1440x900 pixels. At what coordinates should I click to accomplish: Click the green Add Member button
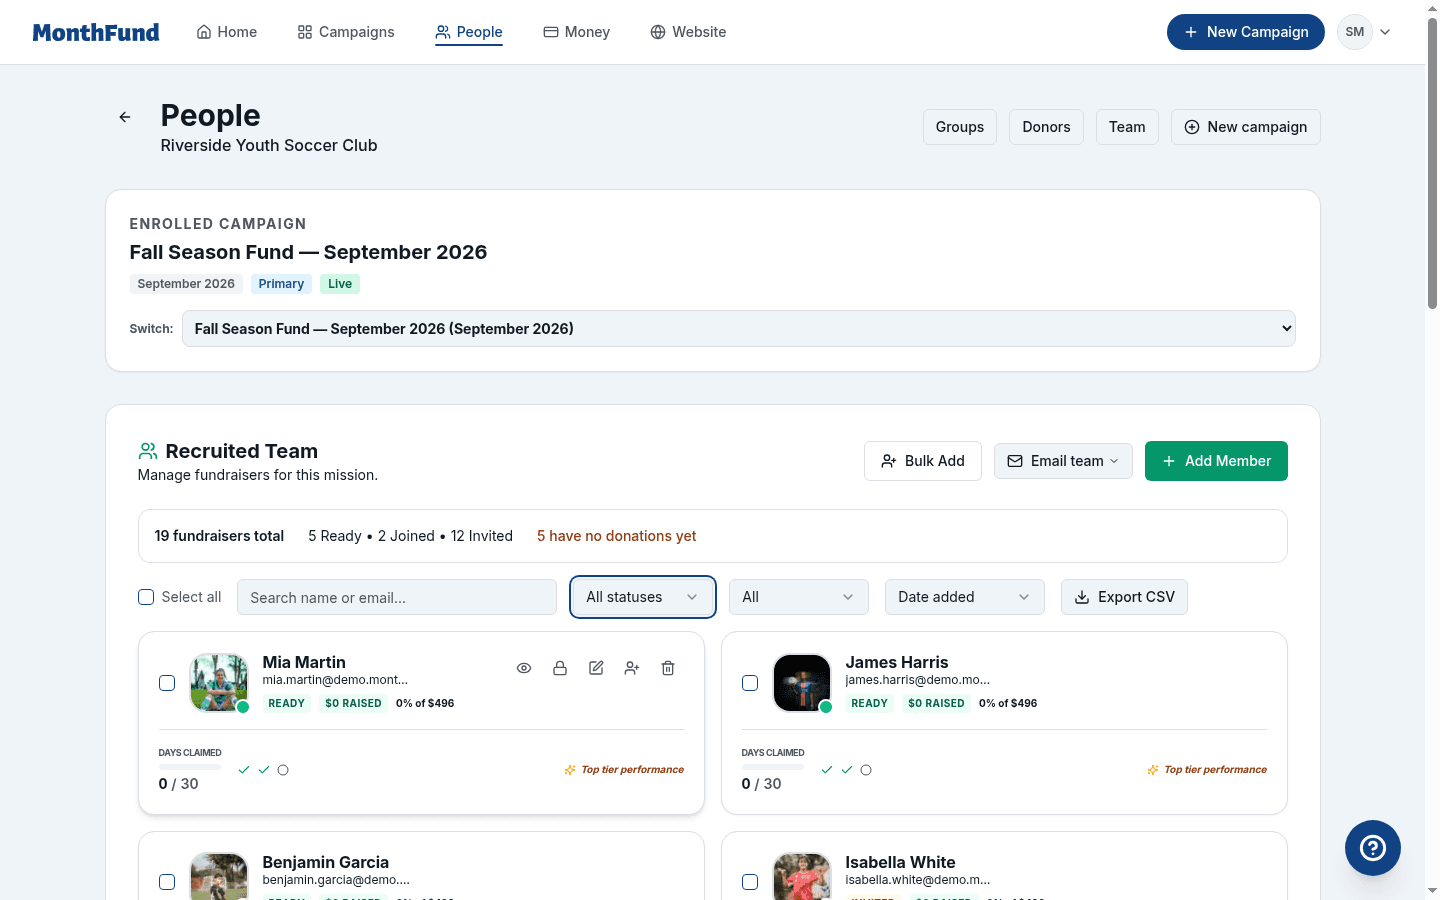[1216, 461]
